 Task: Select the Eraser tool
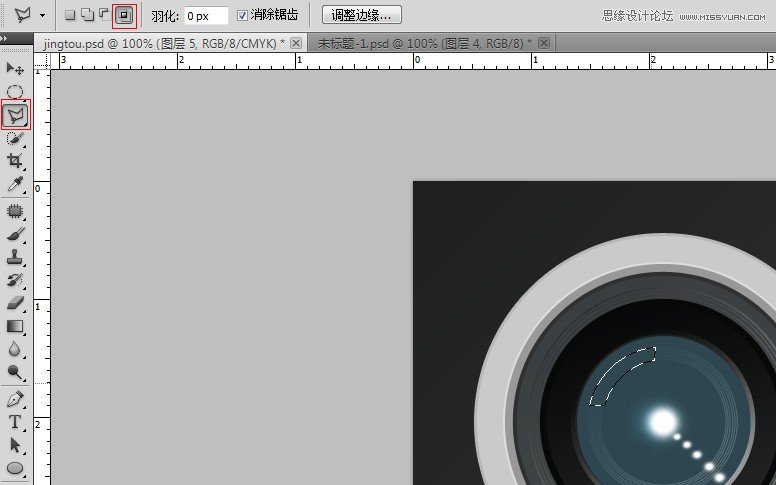pyautogui.click(x=15, y=303)
